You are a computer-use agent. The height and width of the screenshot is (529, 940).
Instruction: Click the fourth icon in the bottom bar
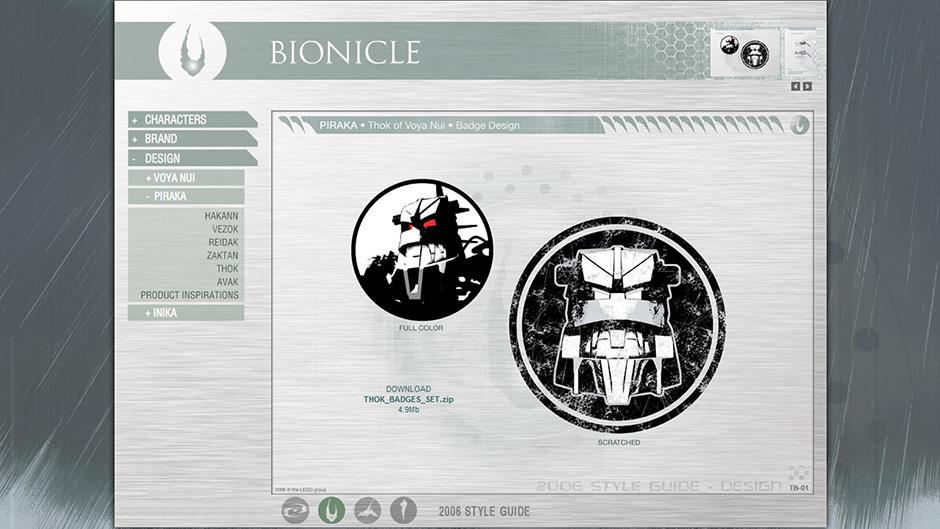(x=403, y=511)
